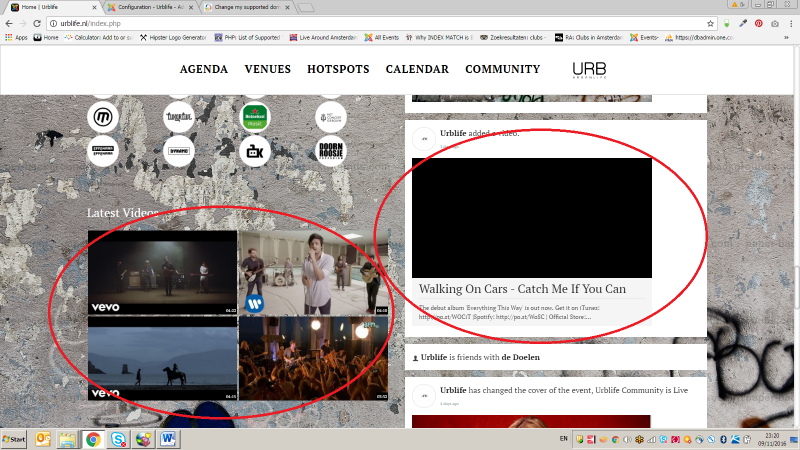Switch to the Home | Urblife tab
The width and height of the screenshot is (800, 450).
[x=54, y=7]
